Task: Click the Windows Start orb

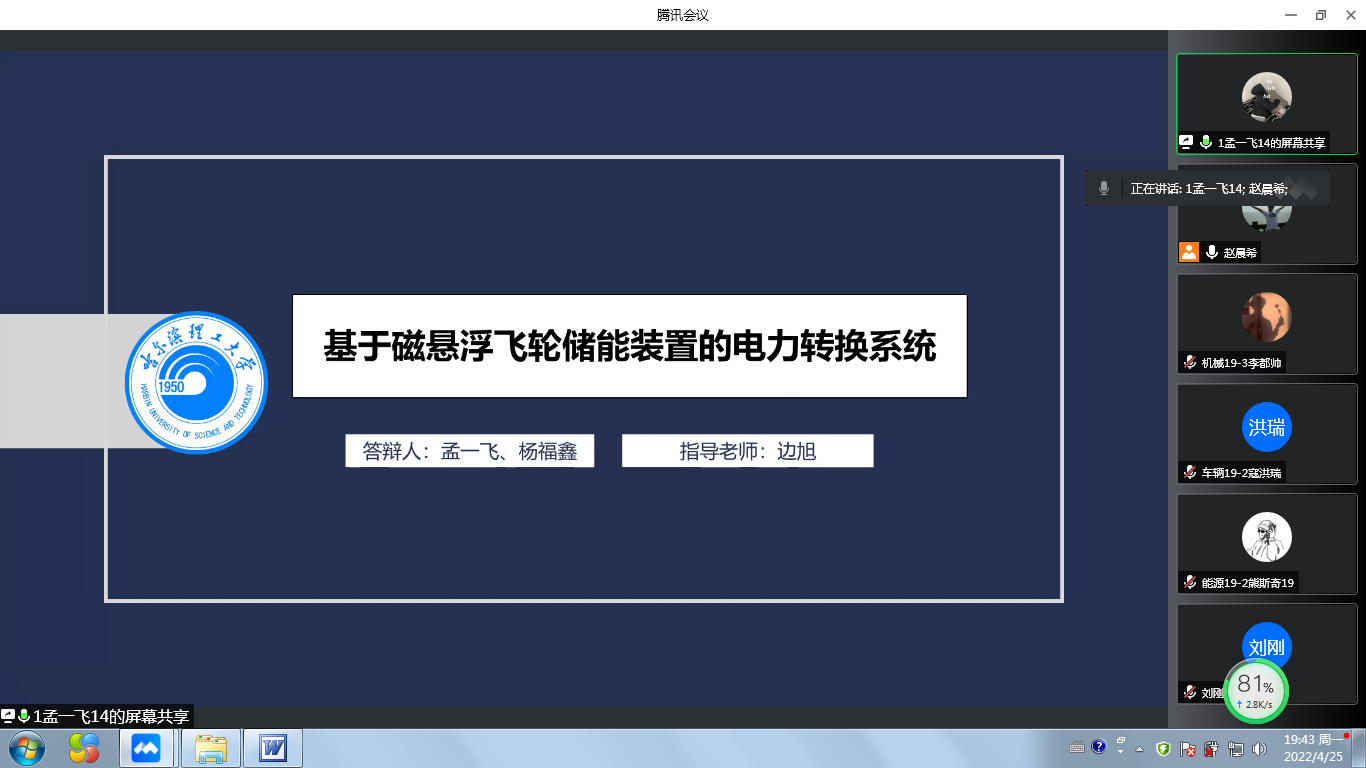Action: point(25,748)
